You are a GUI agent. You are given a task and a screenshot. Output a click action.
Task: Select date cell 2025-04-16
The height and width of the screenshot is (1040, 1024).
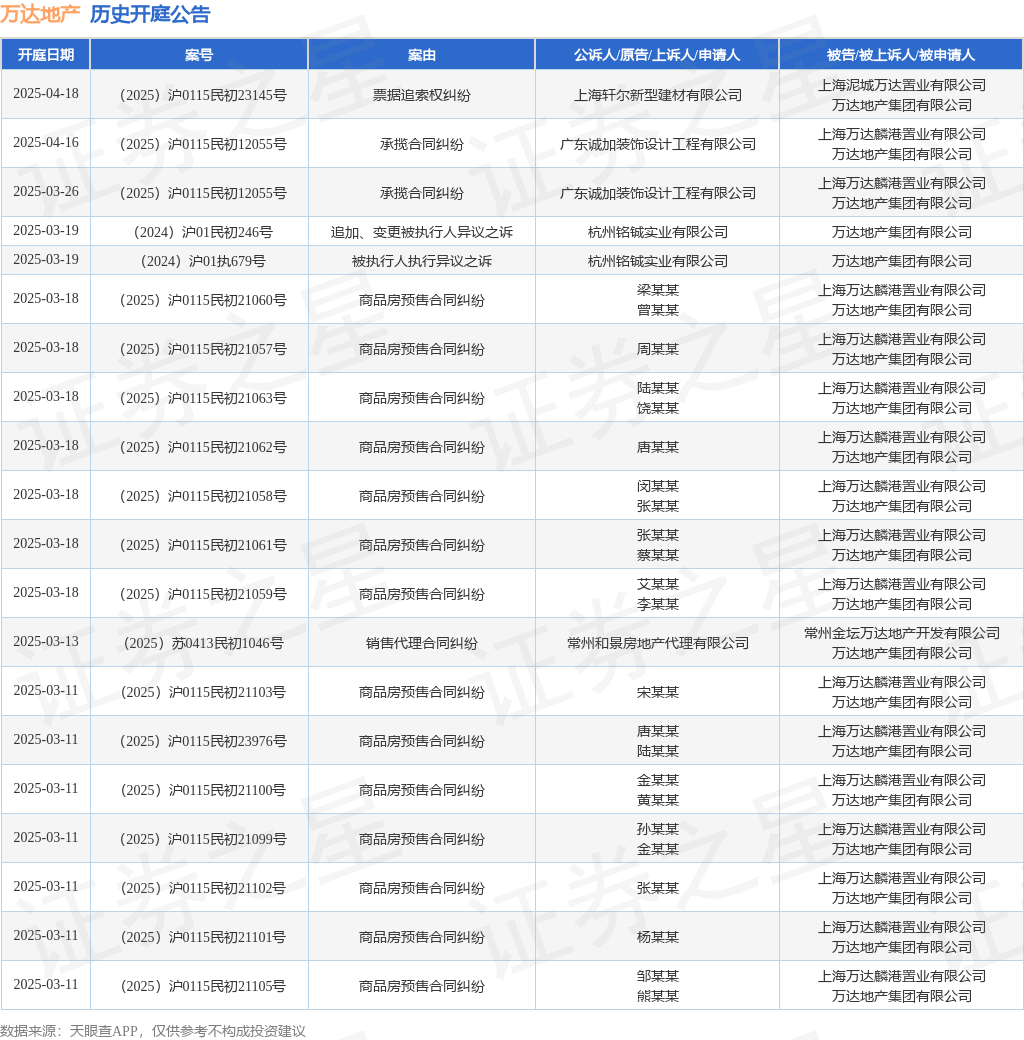[x=46, y=143]
